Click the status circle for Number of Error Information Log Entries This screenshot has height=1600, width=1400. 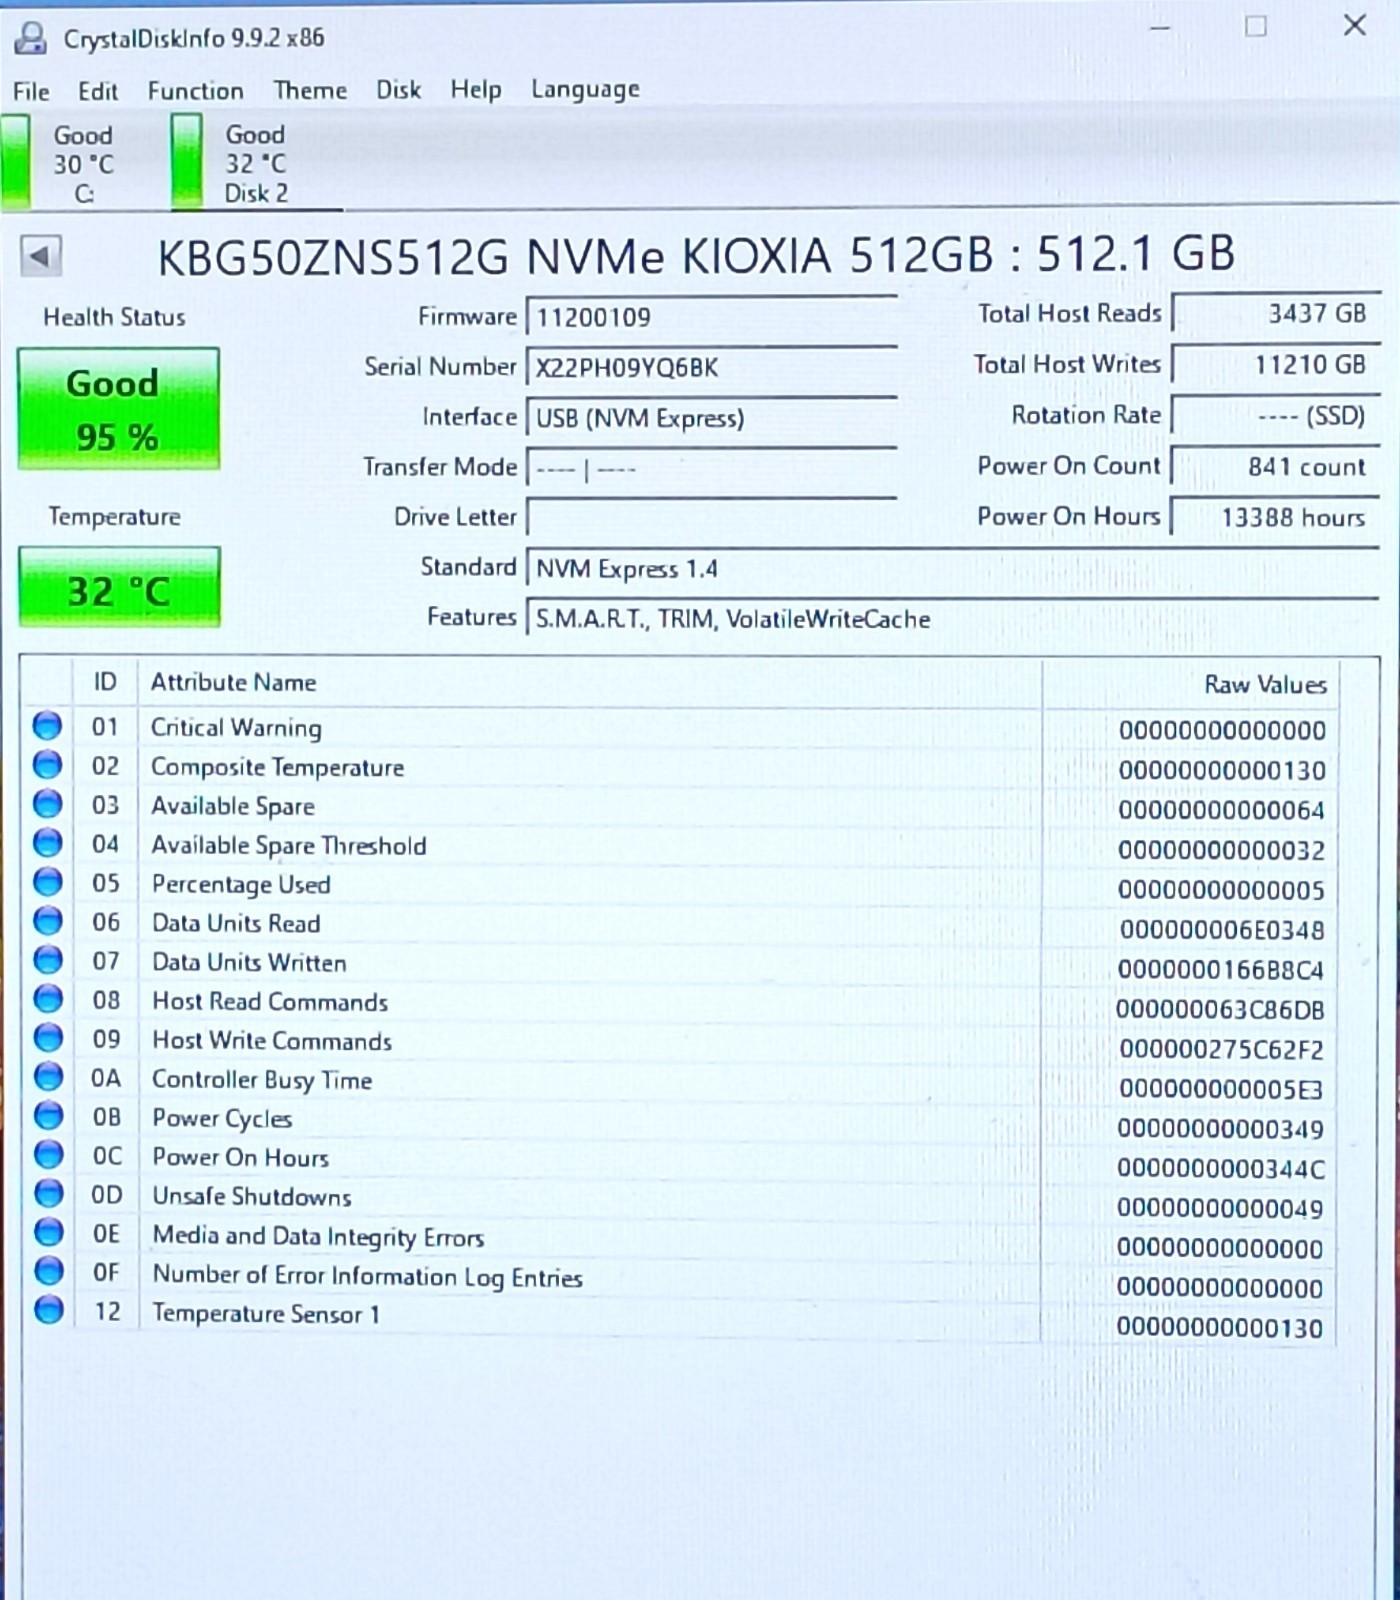[47, 1271]
